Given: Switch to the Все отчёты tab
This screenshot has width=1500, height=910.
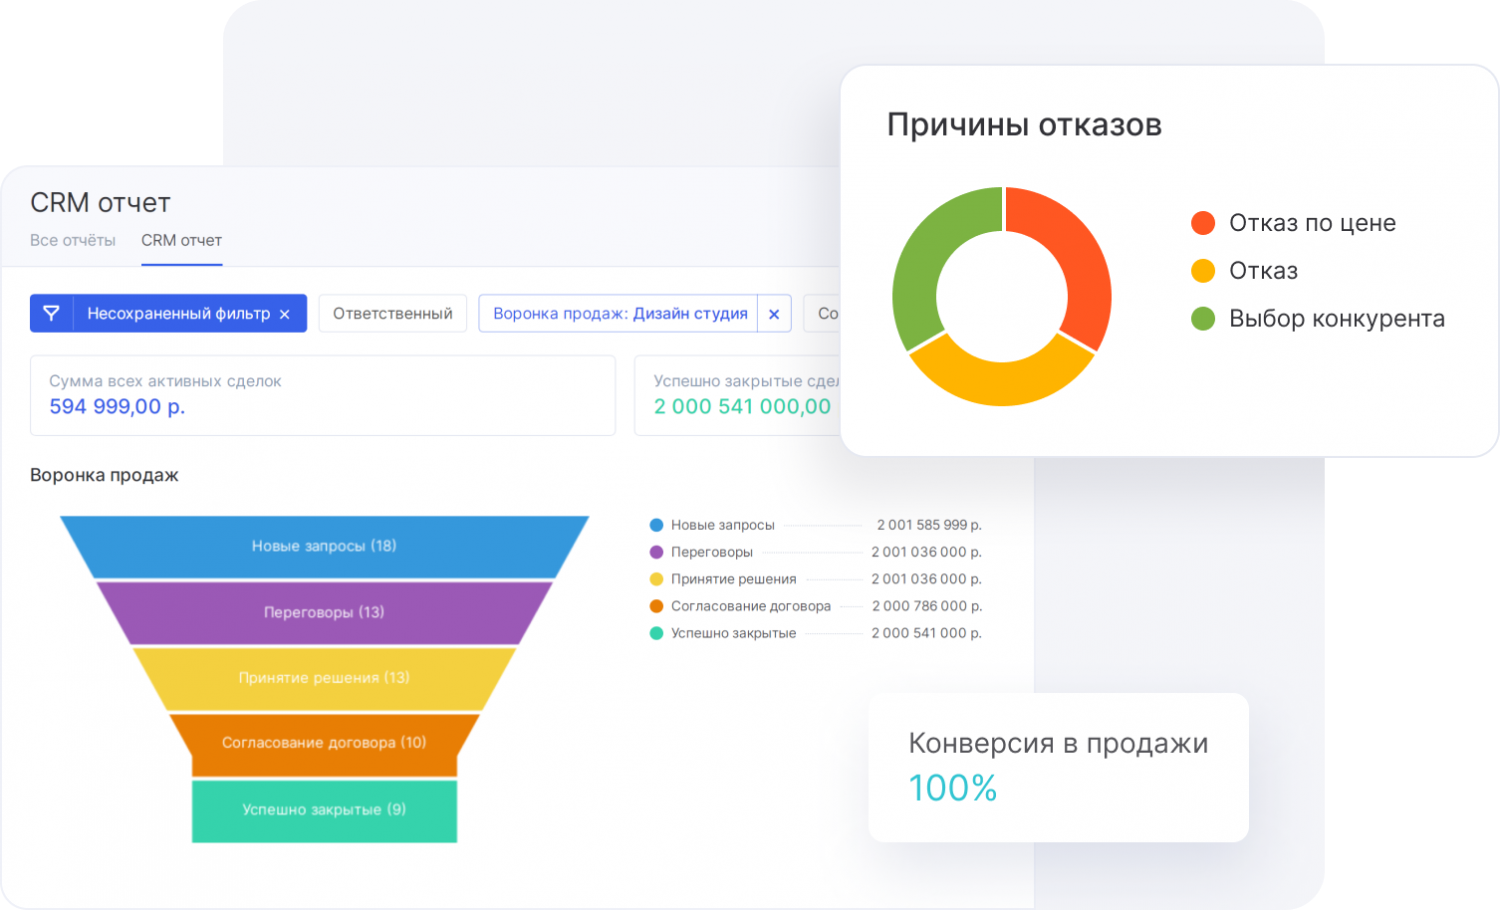Looking at the screenshot, I should [73, 240].
